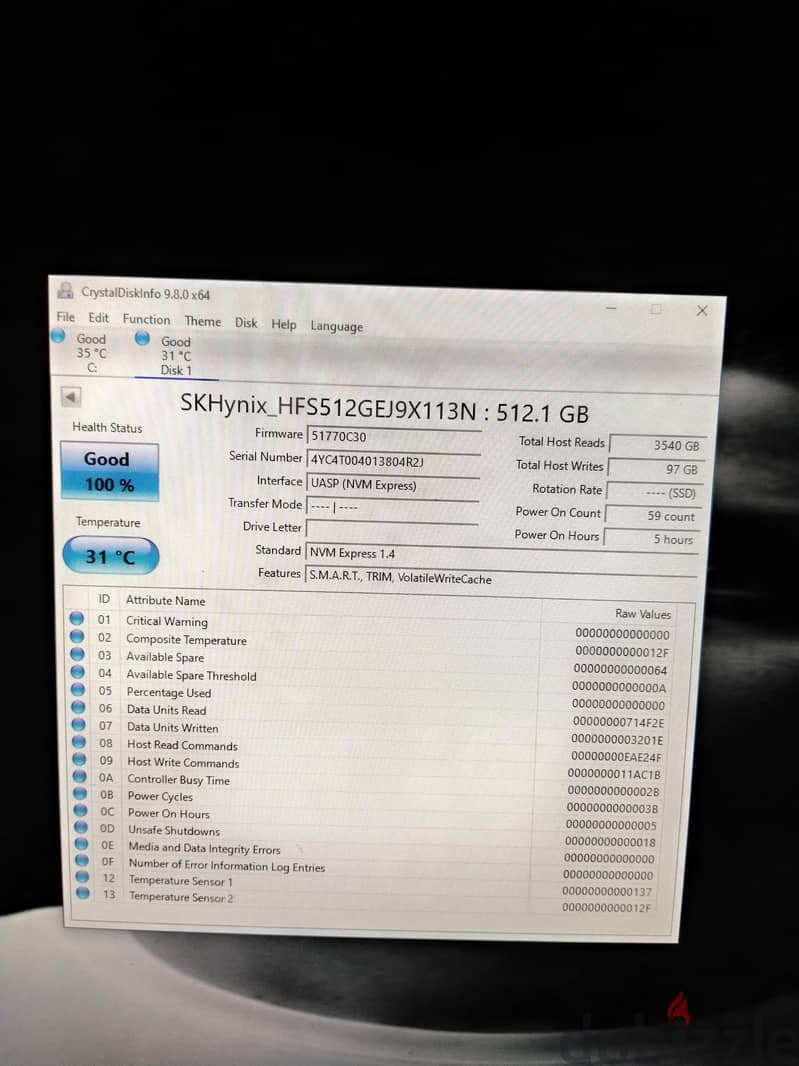Click status icon of Available Spare row
This screenshot has width=799, height=1066.
(77, 654)
